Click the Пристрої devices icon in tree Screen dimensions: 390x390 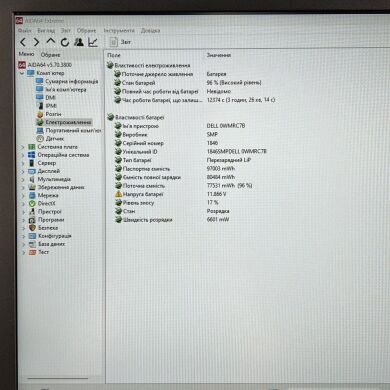[x=32, y=212]
